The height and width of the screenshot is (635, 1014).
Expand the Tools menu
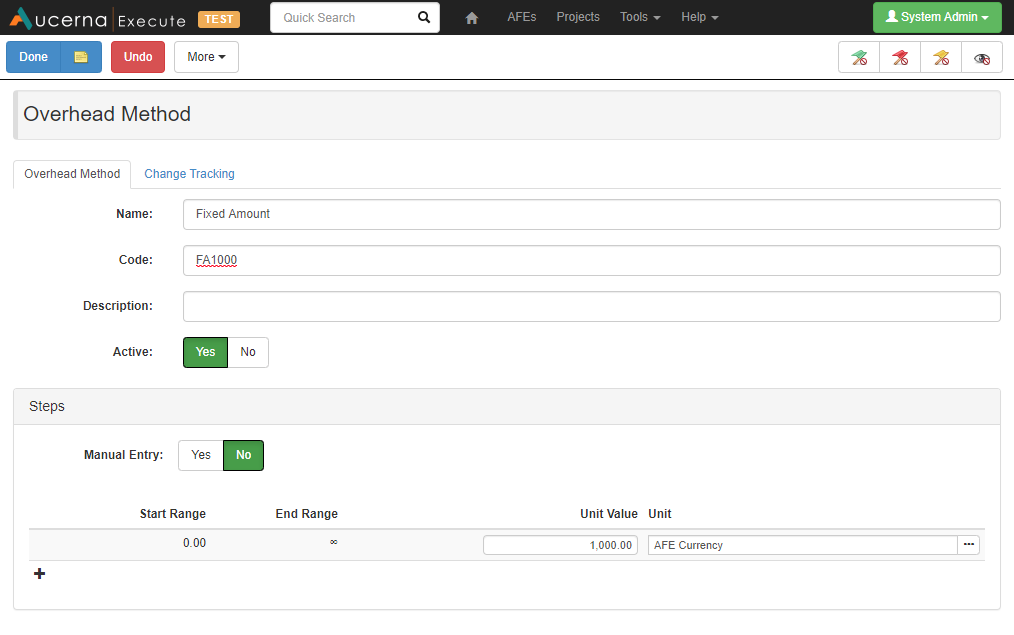point(640,17)
